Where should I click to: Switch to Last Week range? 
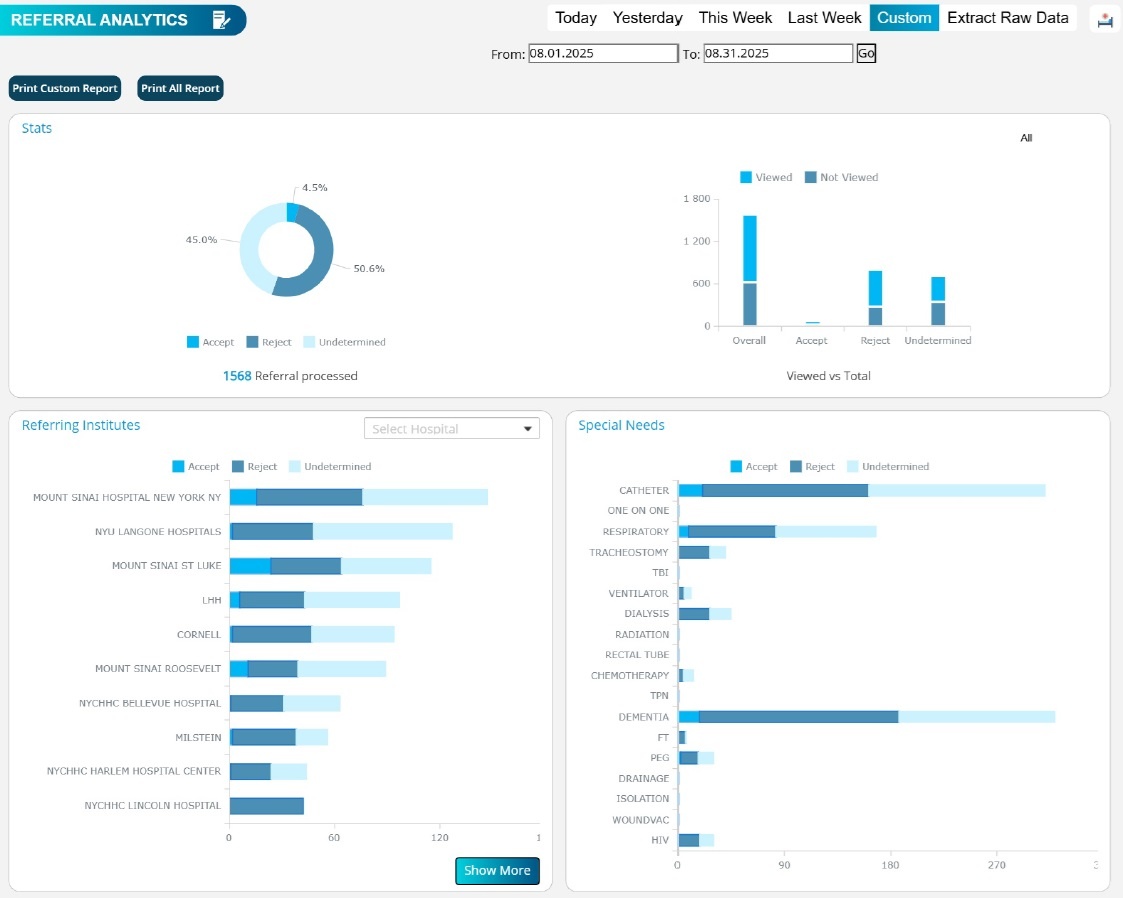click(x=824, y=18)
